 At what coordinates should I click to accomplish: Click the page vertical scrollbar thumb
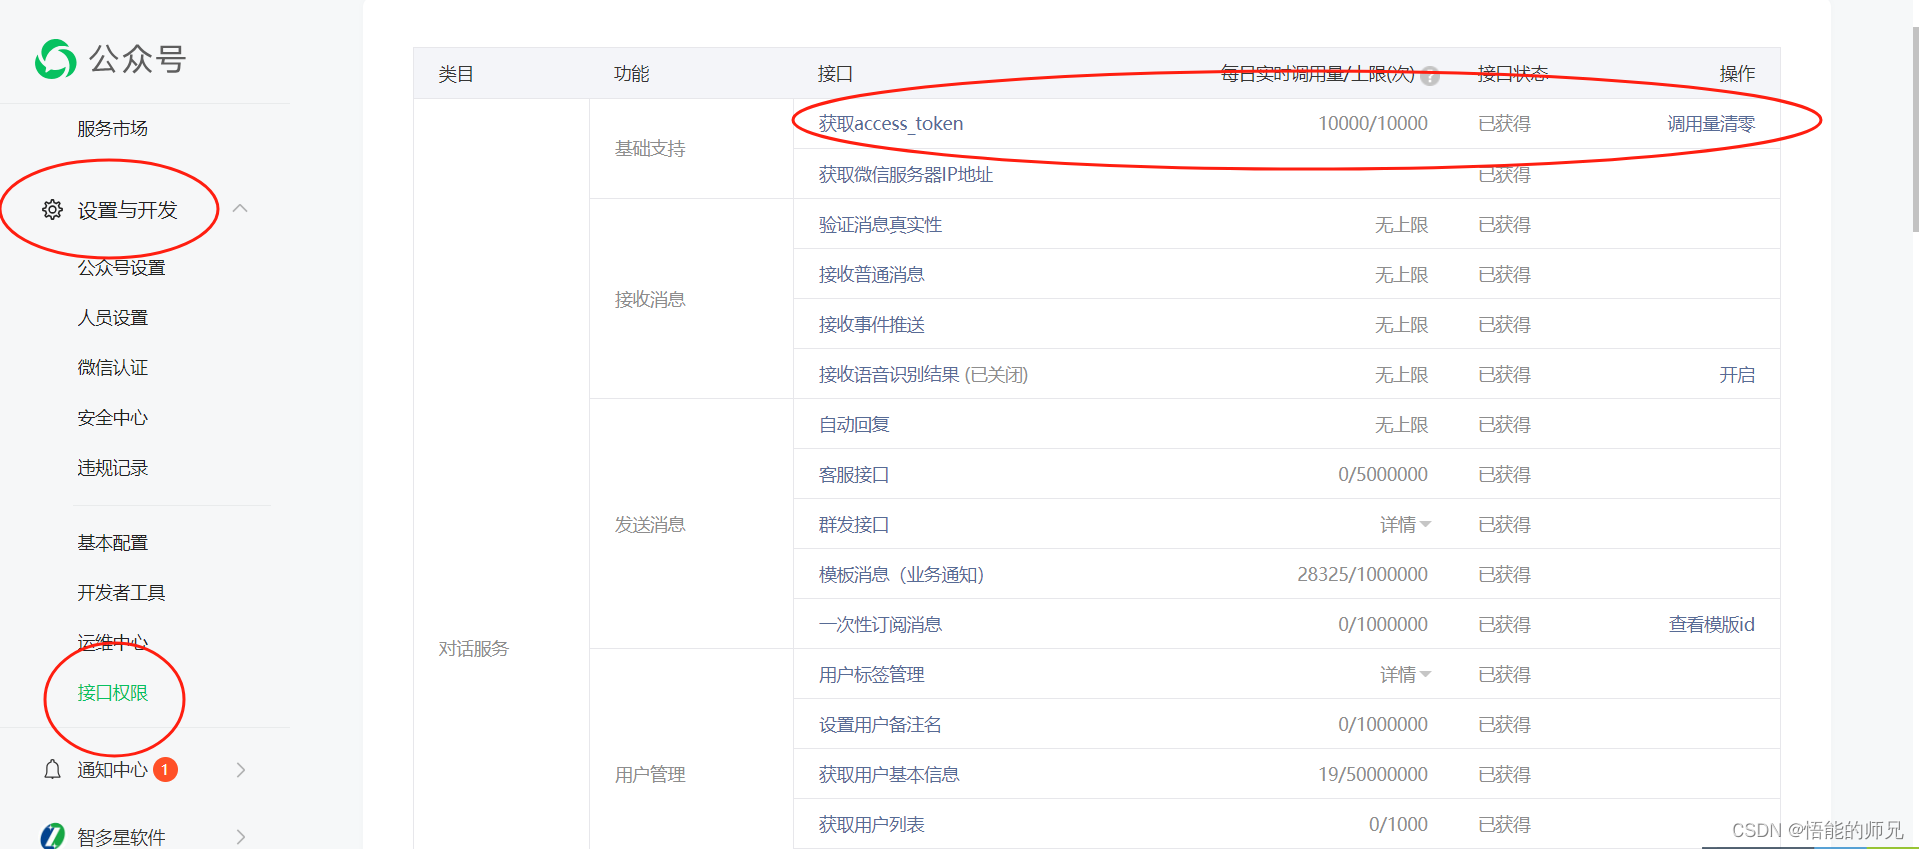tap(1915, 130)
